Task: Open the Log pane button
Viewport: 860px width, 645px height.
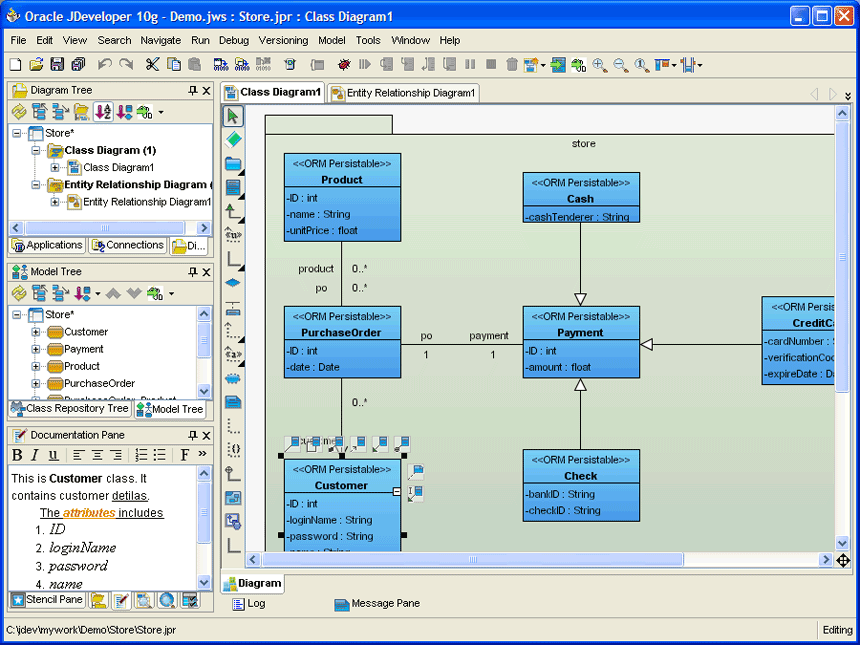Action: [249, 603]
